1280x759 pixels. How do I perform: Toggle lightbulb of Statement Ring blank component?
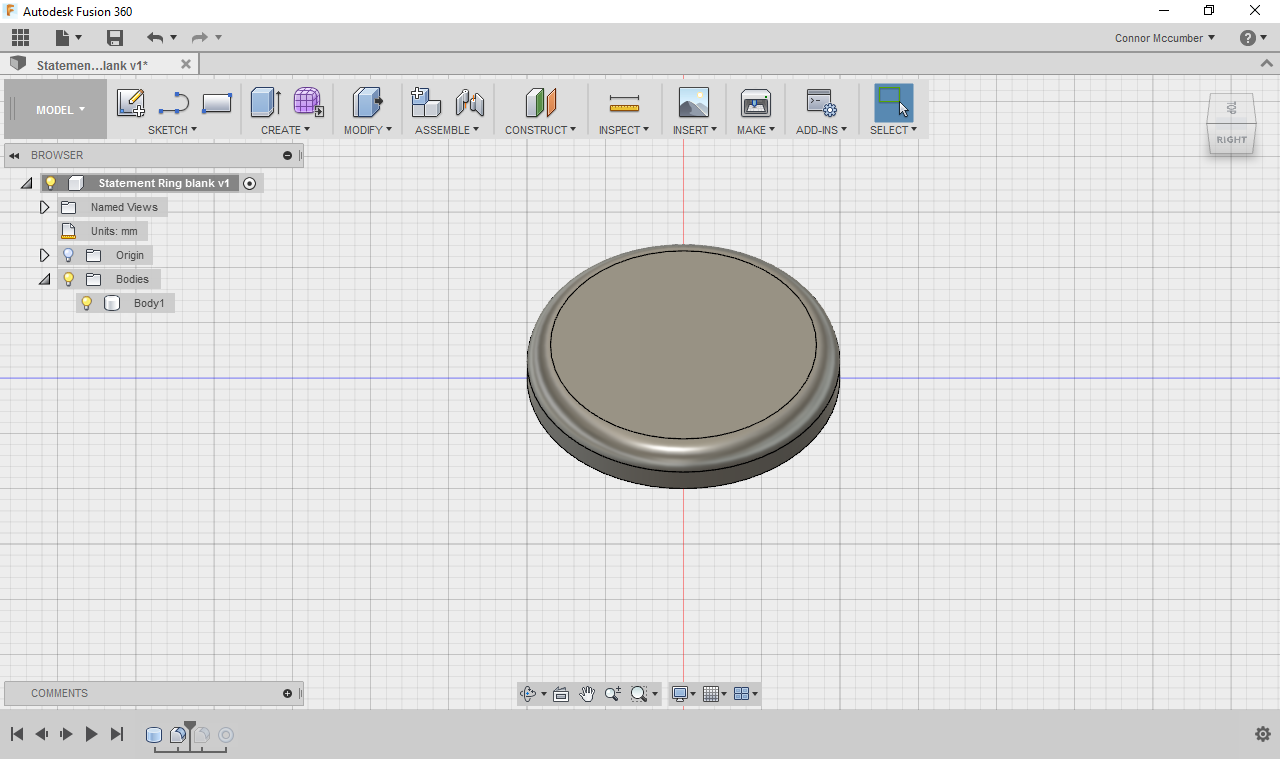point(51,183)
